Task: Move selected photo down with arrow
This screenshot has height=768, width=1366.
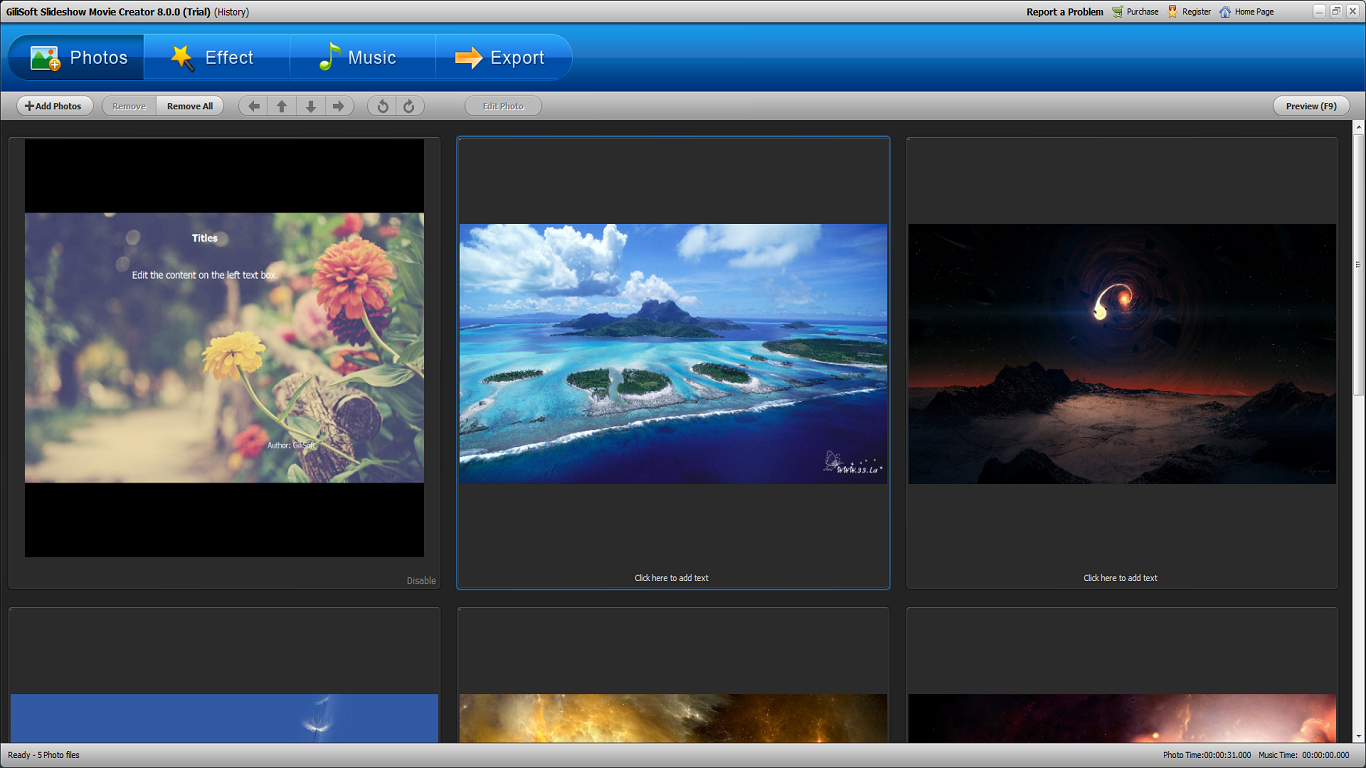Action: pyautogui.click(x=311, y=106)
